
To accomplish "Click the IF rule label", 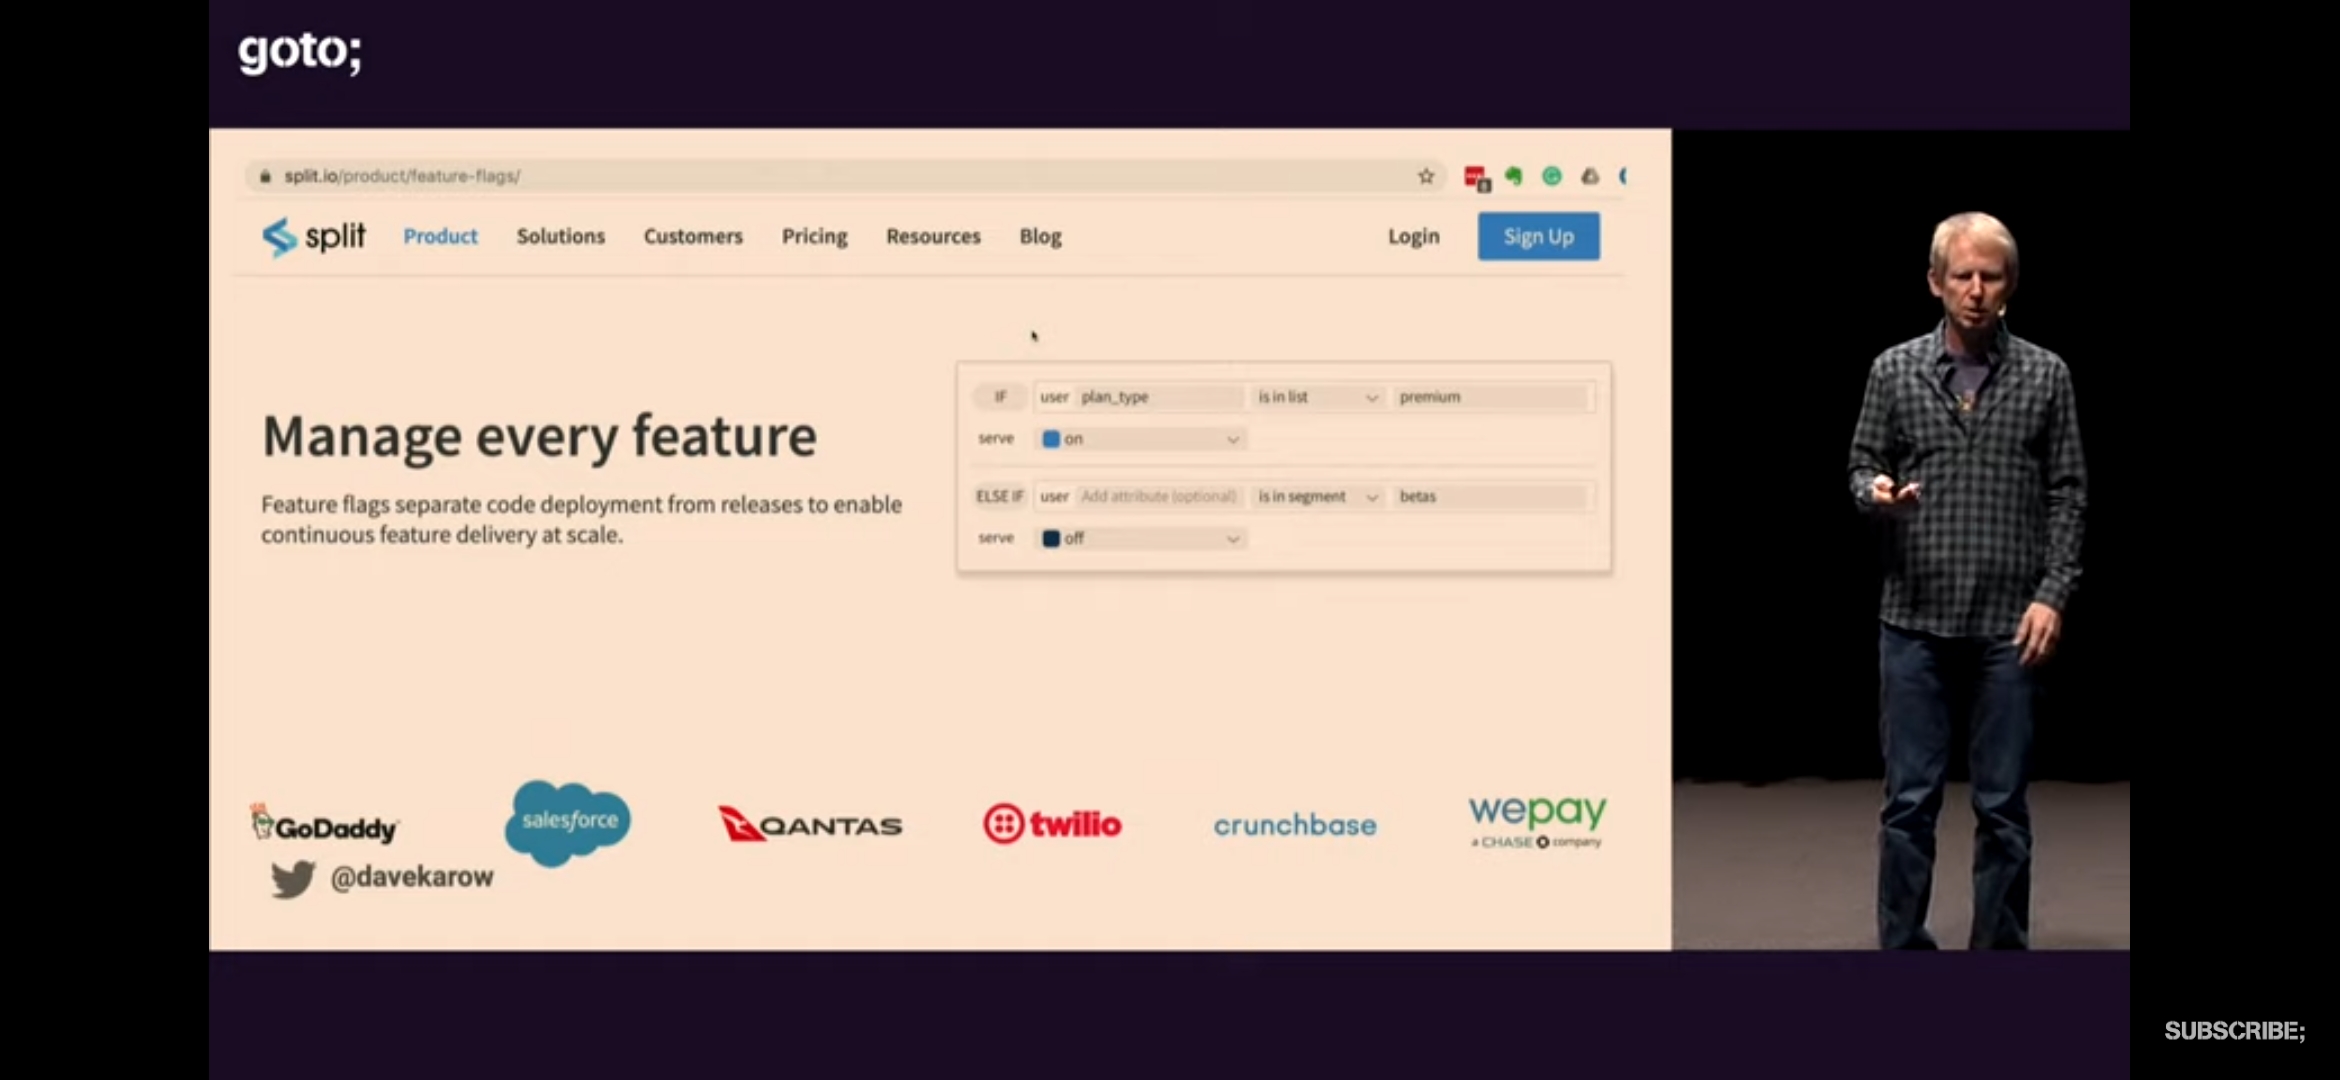I will pos(1000,397).
